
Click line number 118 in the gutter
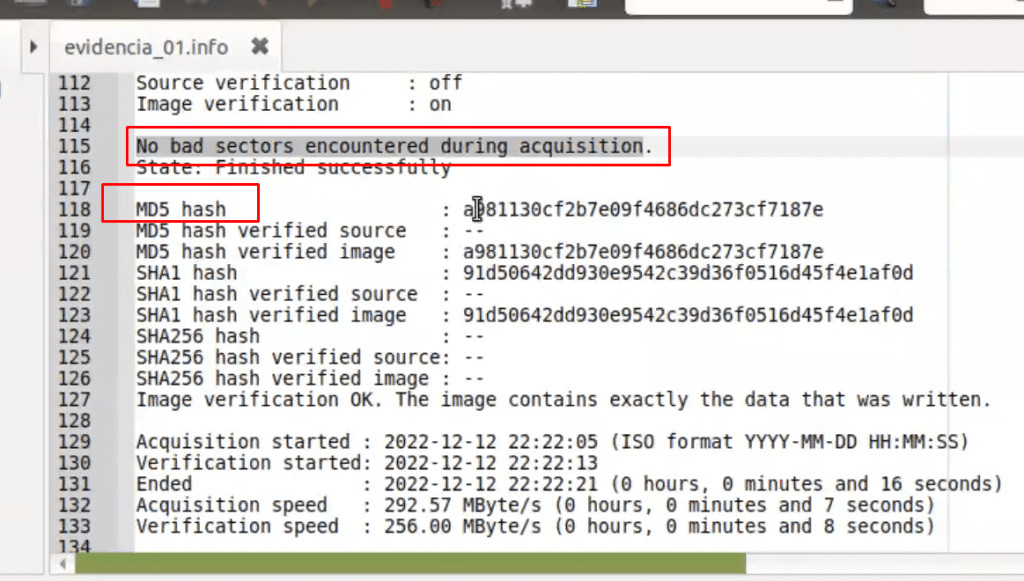tap(74, 210)
